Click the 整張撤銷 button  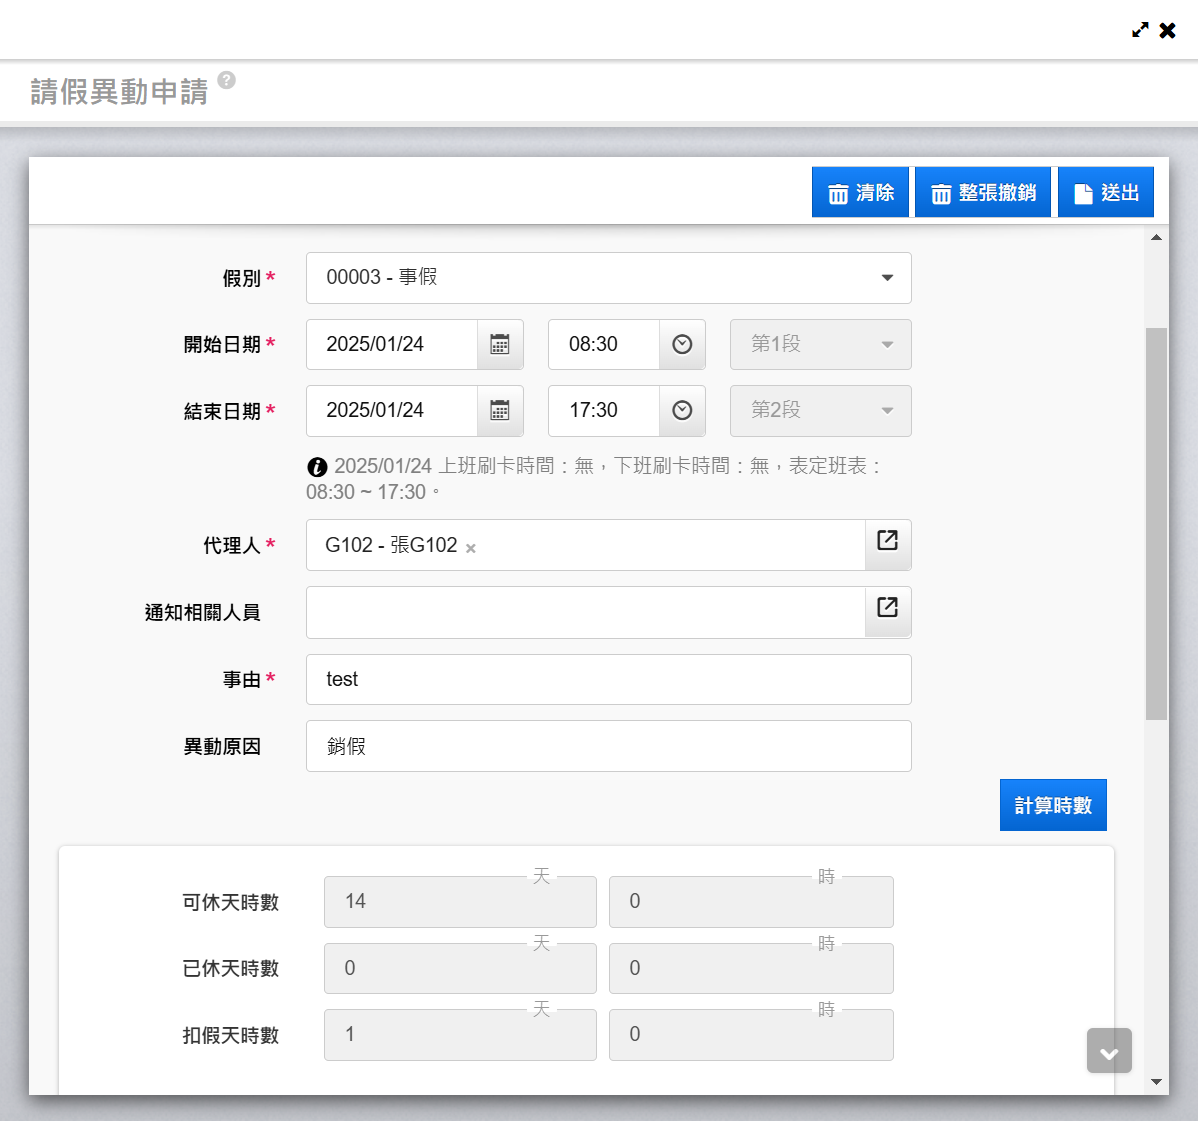click(x=983, y=192)
